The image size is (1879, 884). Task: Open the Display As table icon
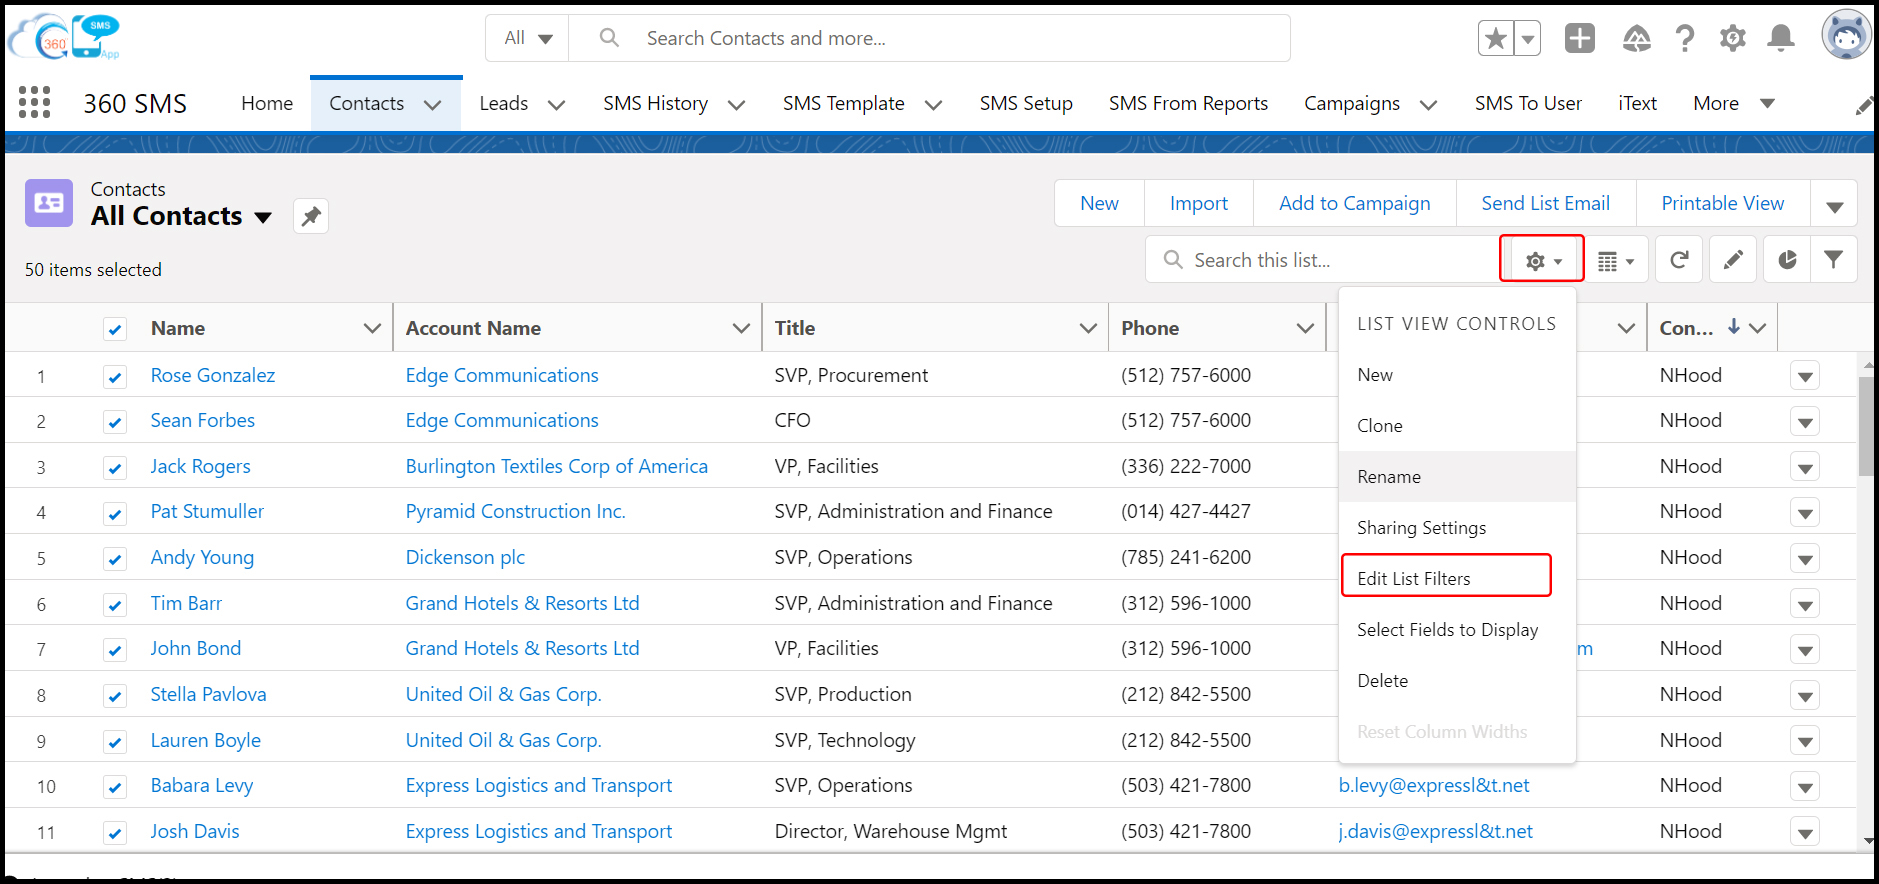click(1615, 261)
